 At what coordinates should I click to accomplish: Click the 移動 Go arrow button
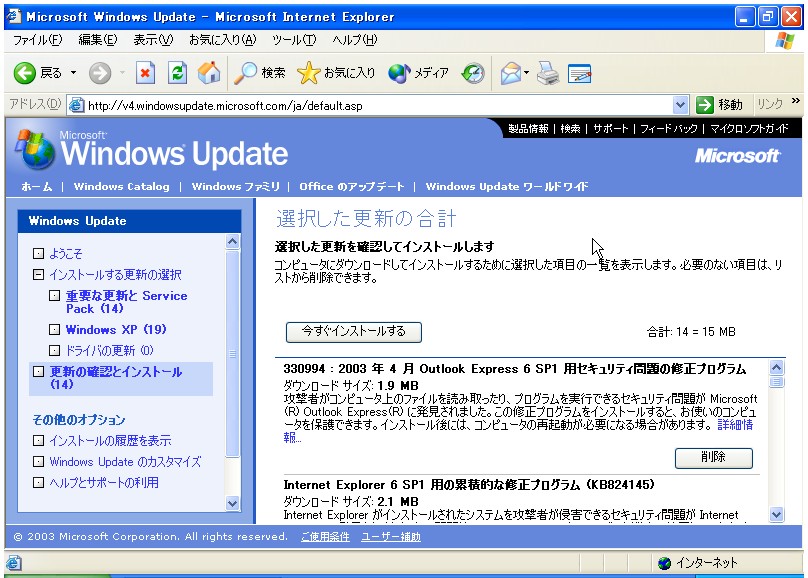pyautogui.click(x=719, y=105)
